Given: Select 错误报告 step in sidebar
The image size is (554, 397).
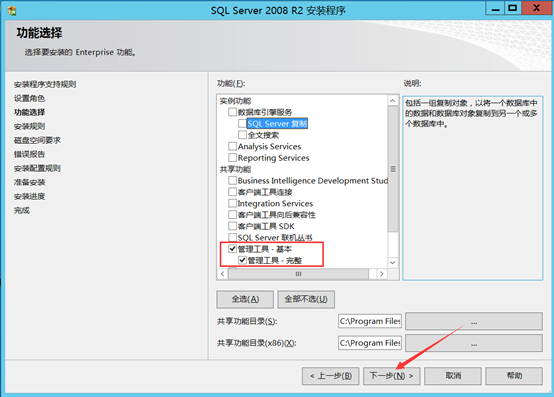Looking at the screenshot, I should coord(29,154).
